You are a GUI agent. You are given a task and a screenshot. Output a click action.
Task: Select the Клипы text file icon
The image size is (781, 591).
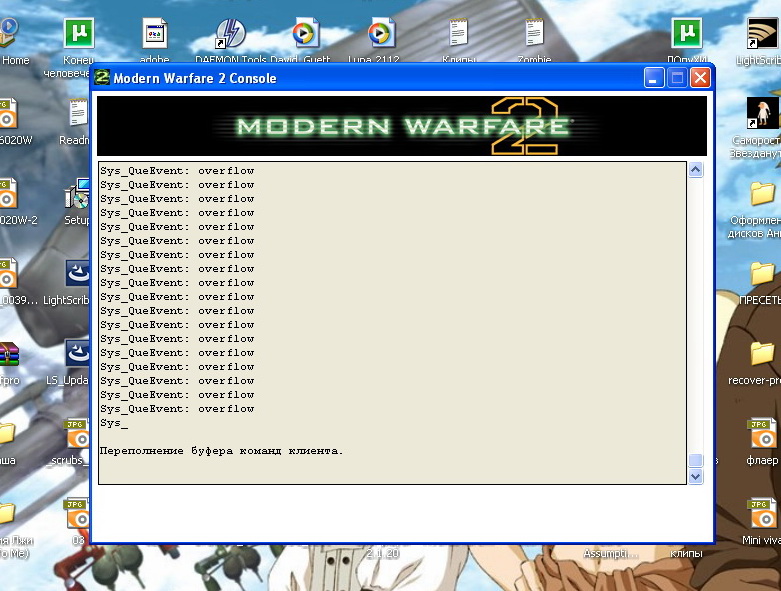458,32
